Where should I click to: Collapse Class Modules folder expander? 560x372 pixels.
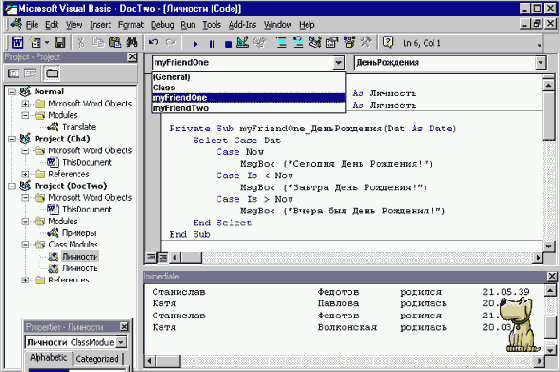pos(25,245)
